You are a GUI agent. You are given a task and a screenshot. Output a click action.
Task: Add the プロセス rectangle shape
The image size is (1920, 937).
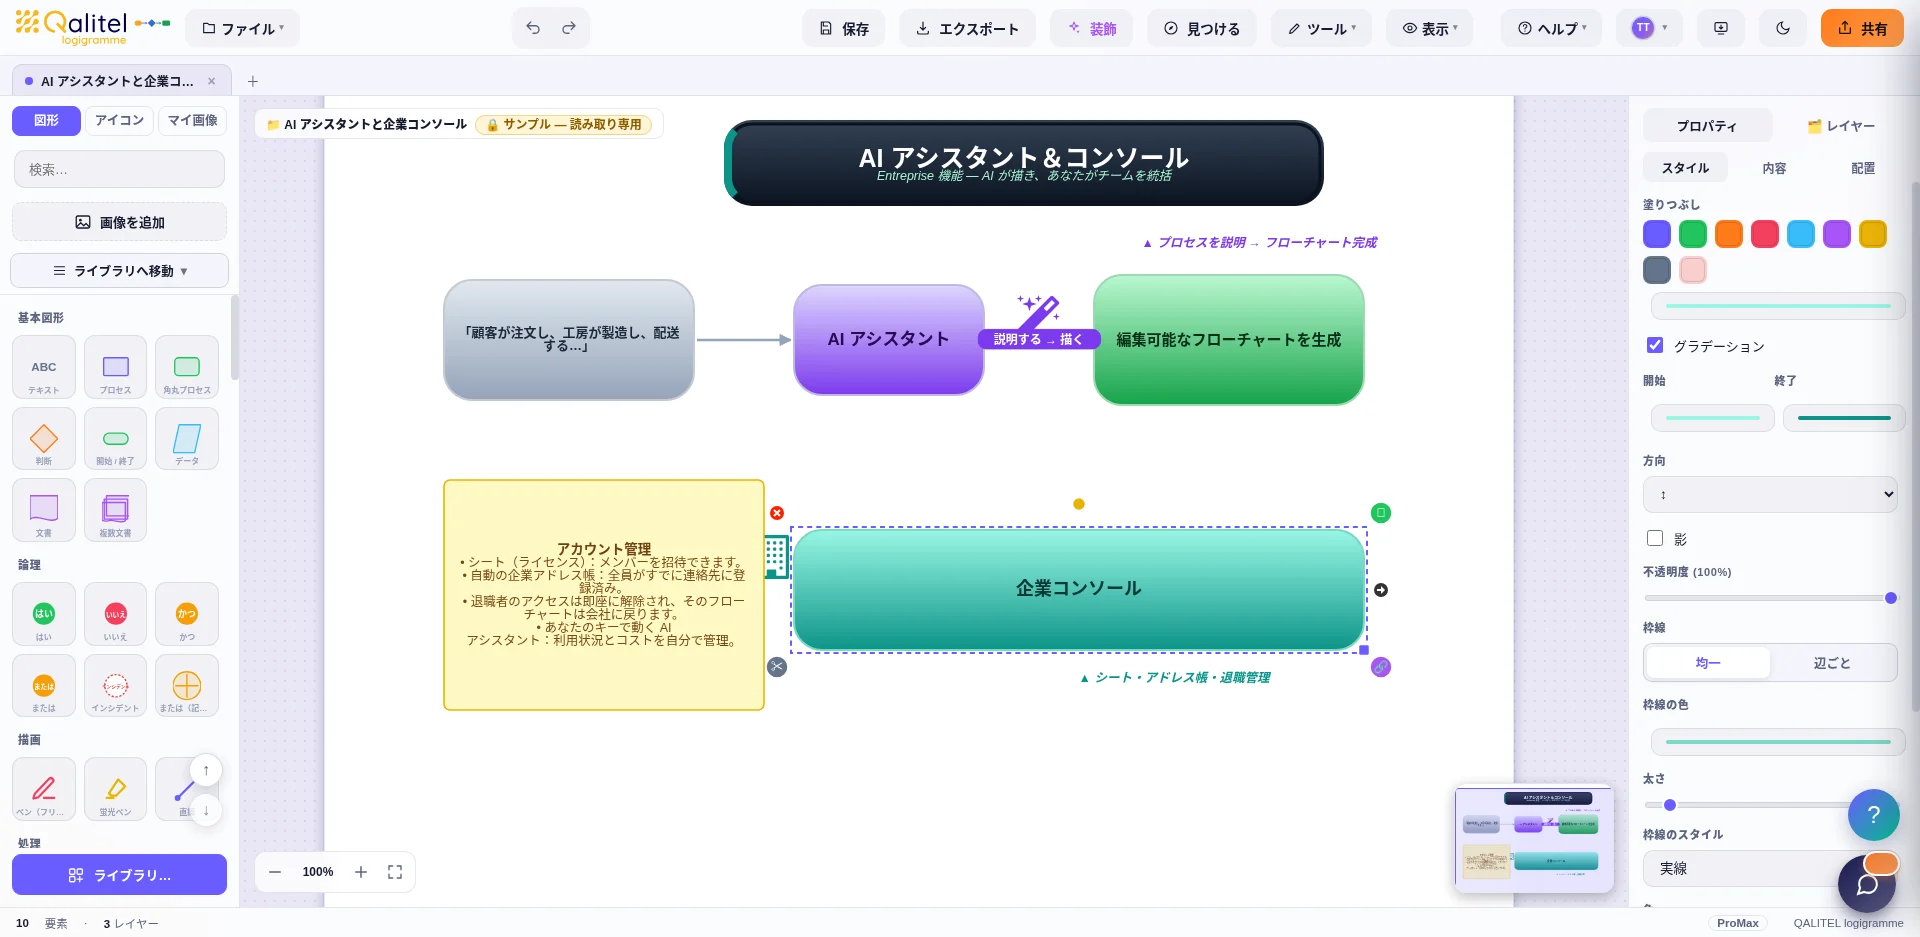(x=116, y=367)
